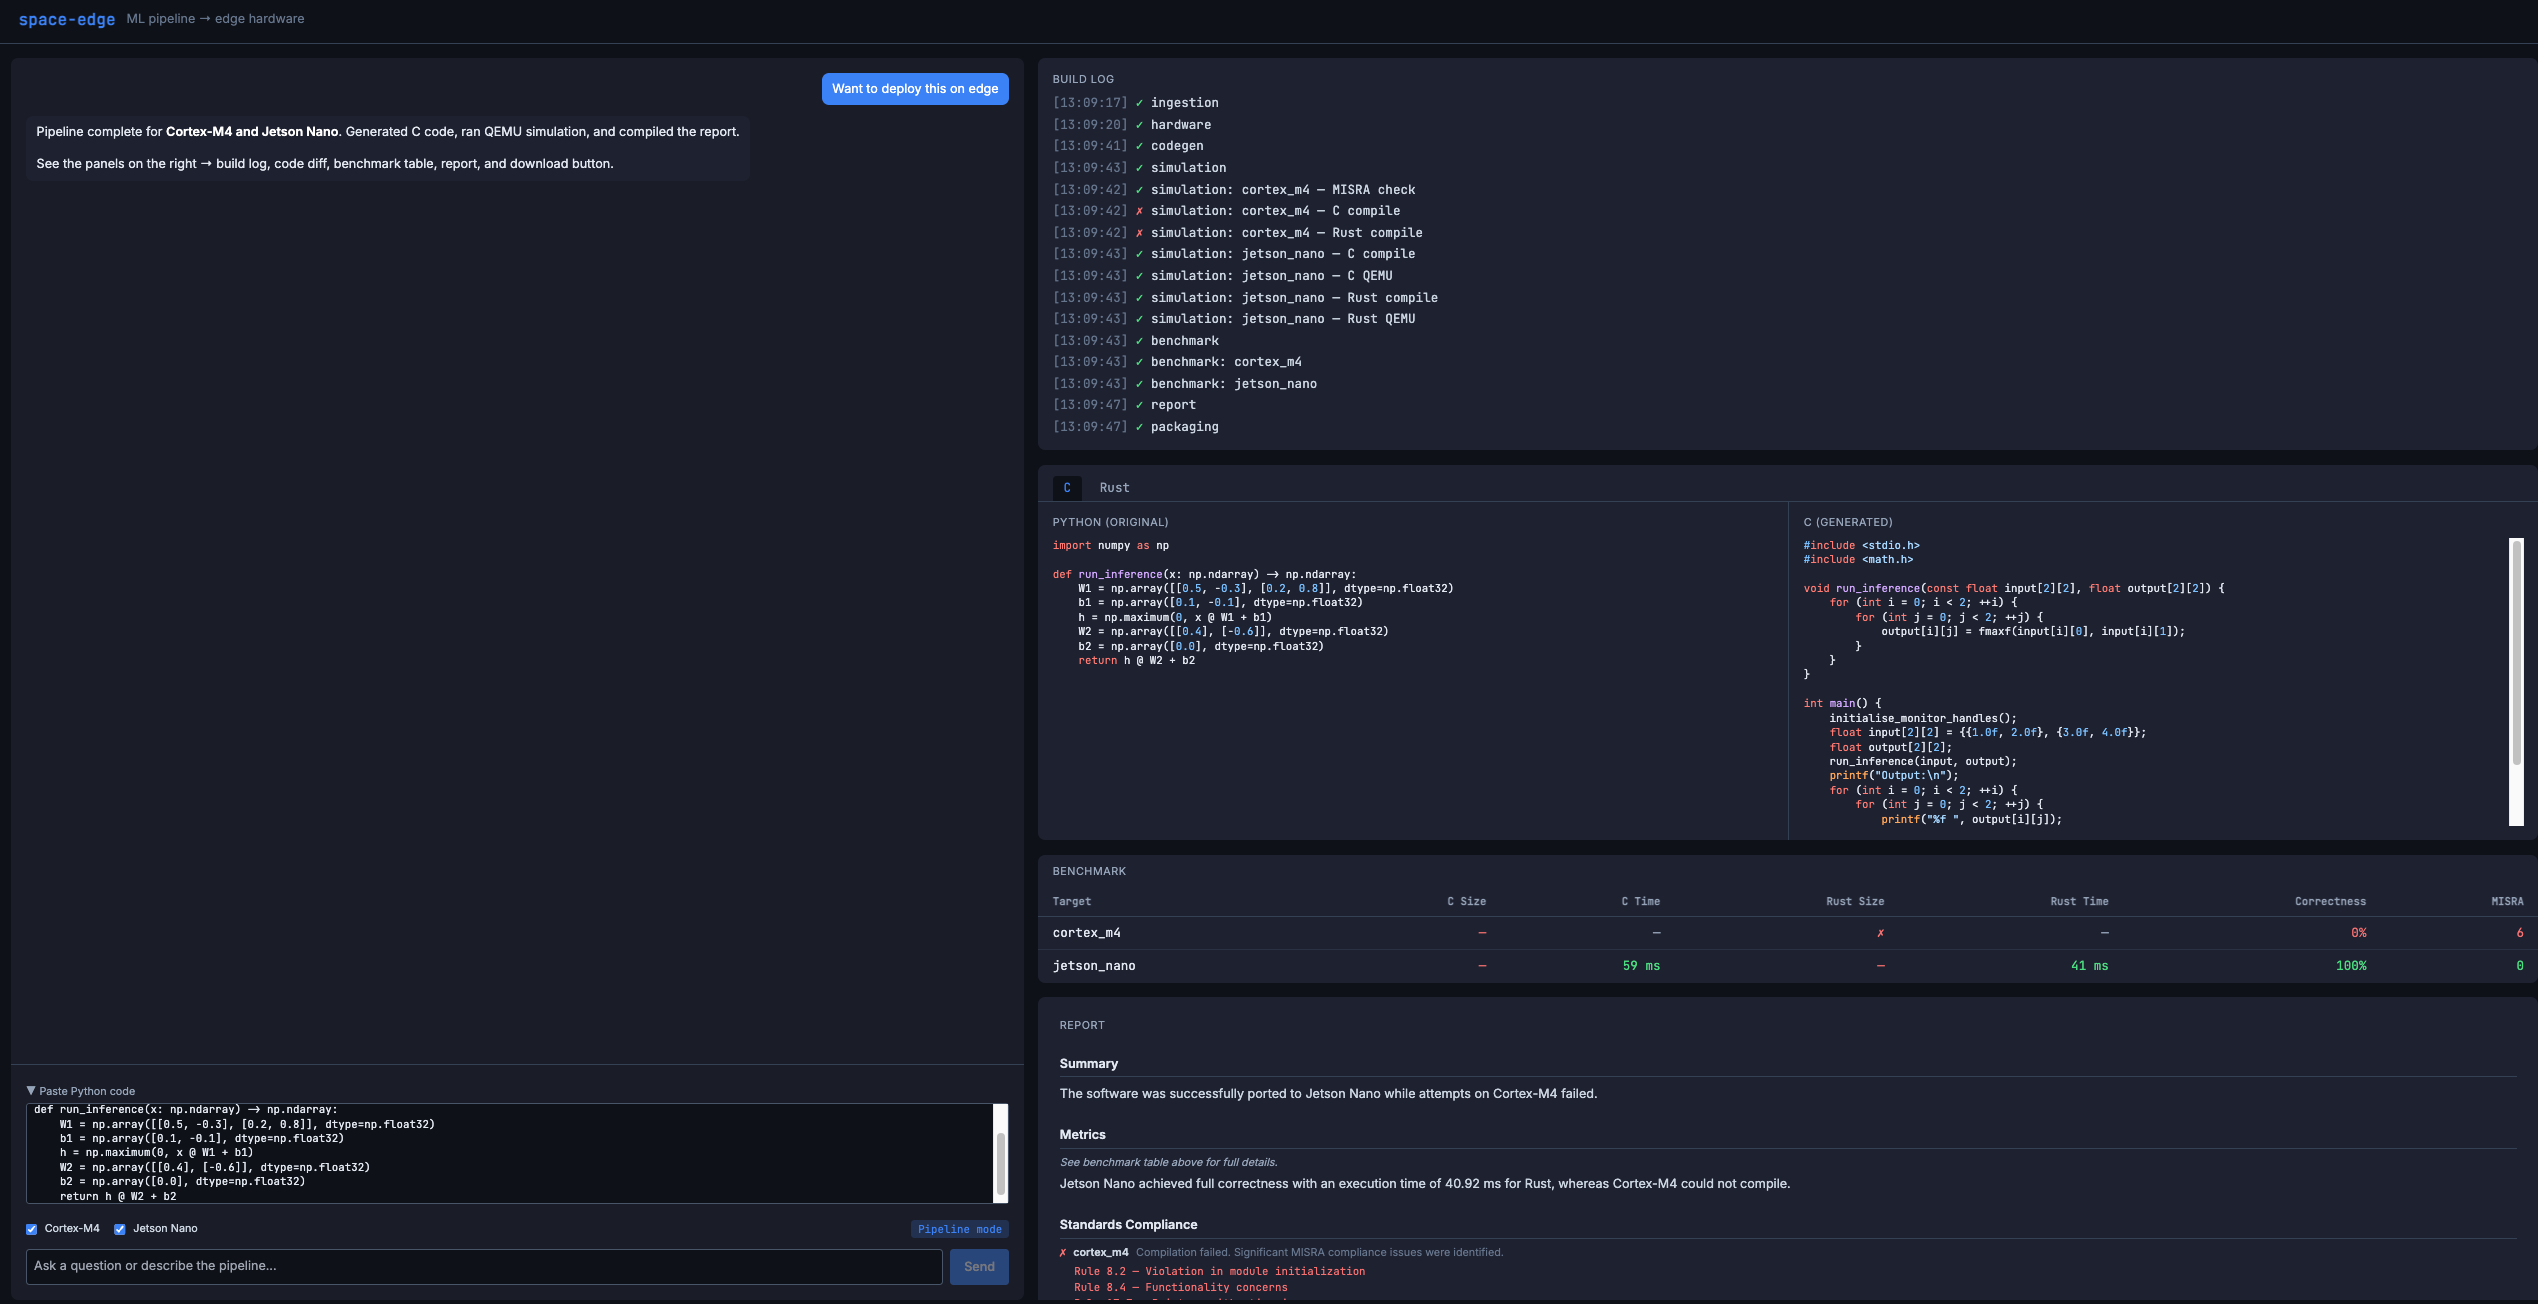Toggle the Jetson Nano checkbox
The width and height of the screenshot is (2538, 1304).
(x=120, y=1229)
